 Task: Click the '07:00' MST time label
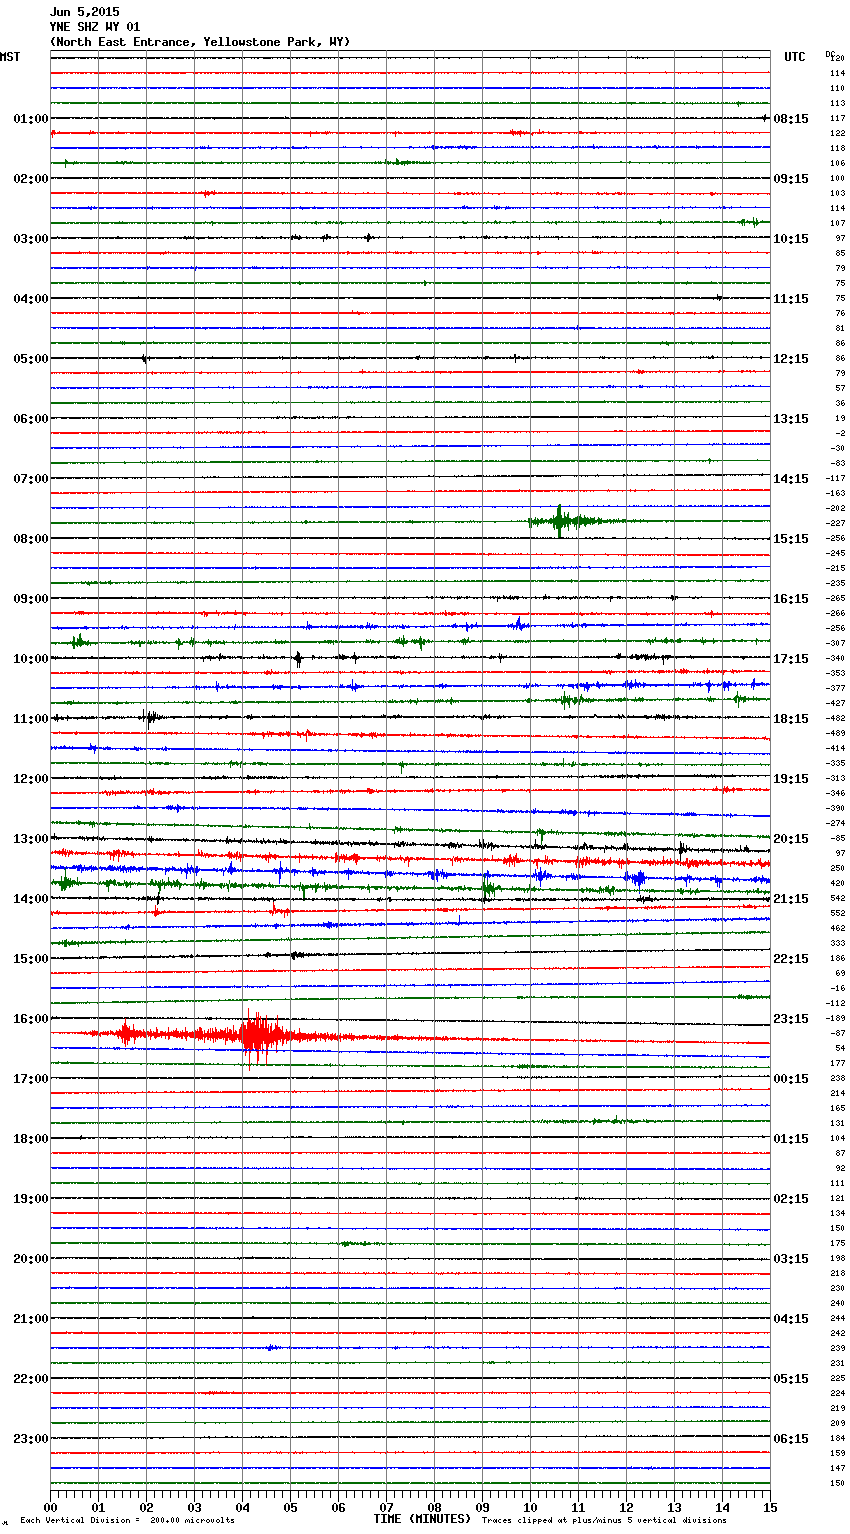(30, 479)
